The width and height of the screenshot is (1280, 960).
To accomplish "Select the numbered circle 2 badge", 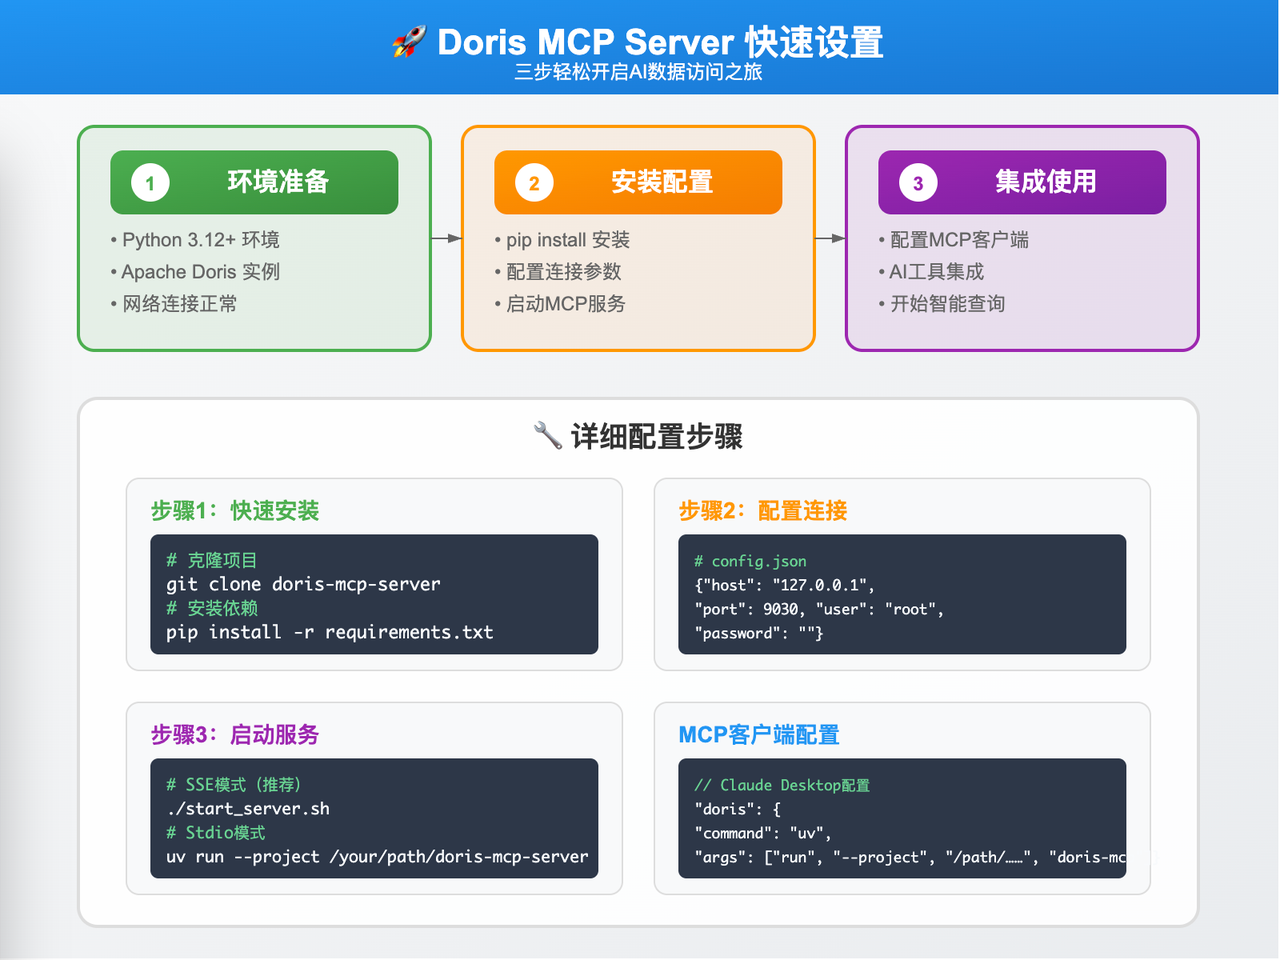I will point(532,182).
